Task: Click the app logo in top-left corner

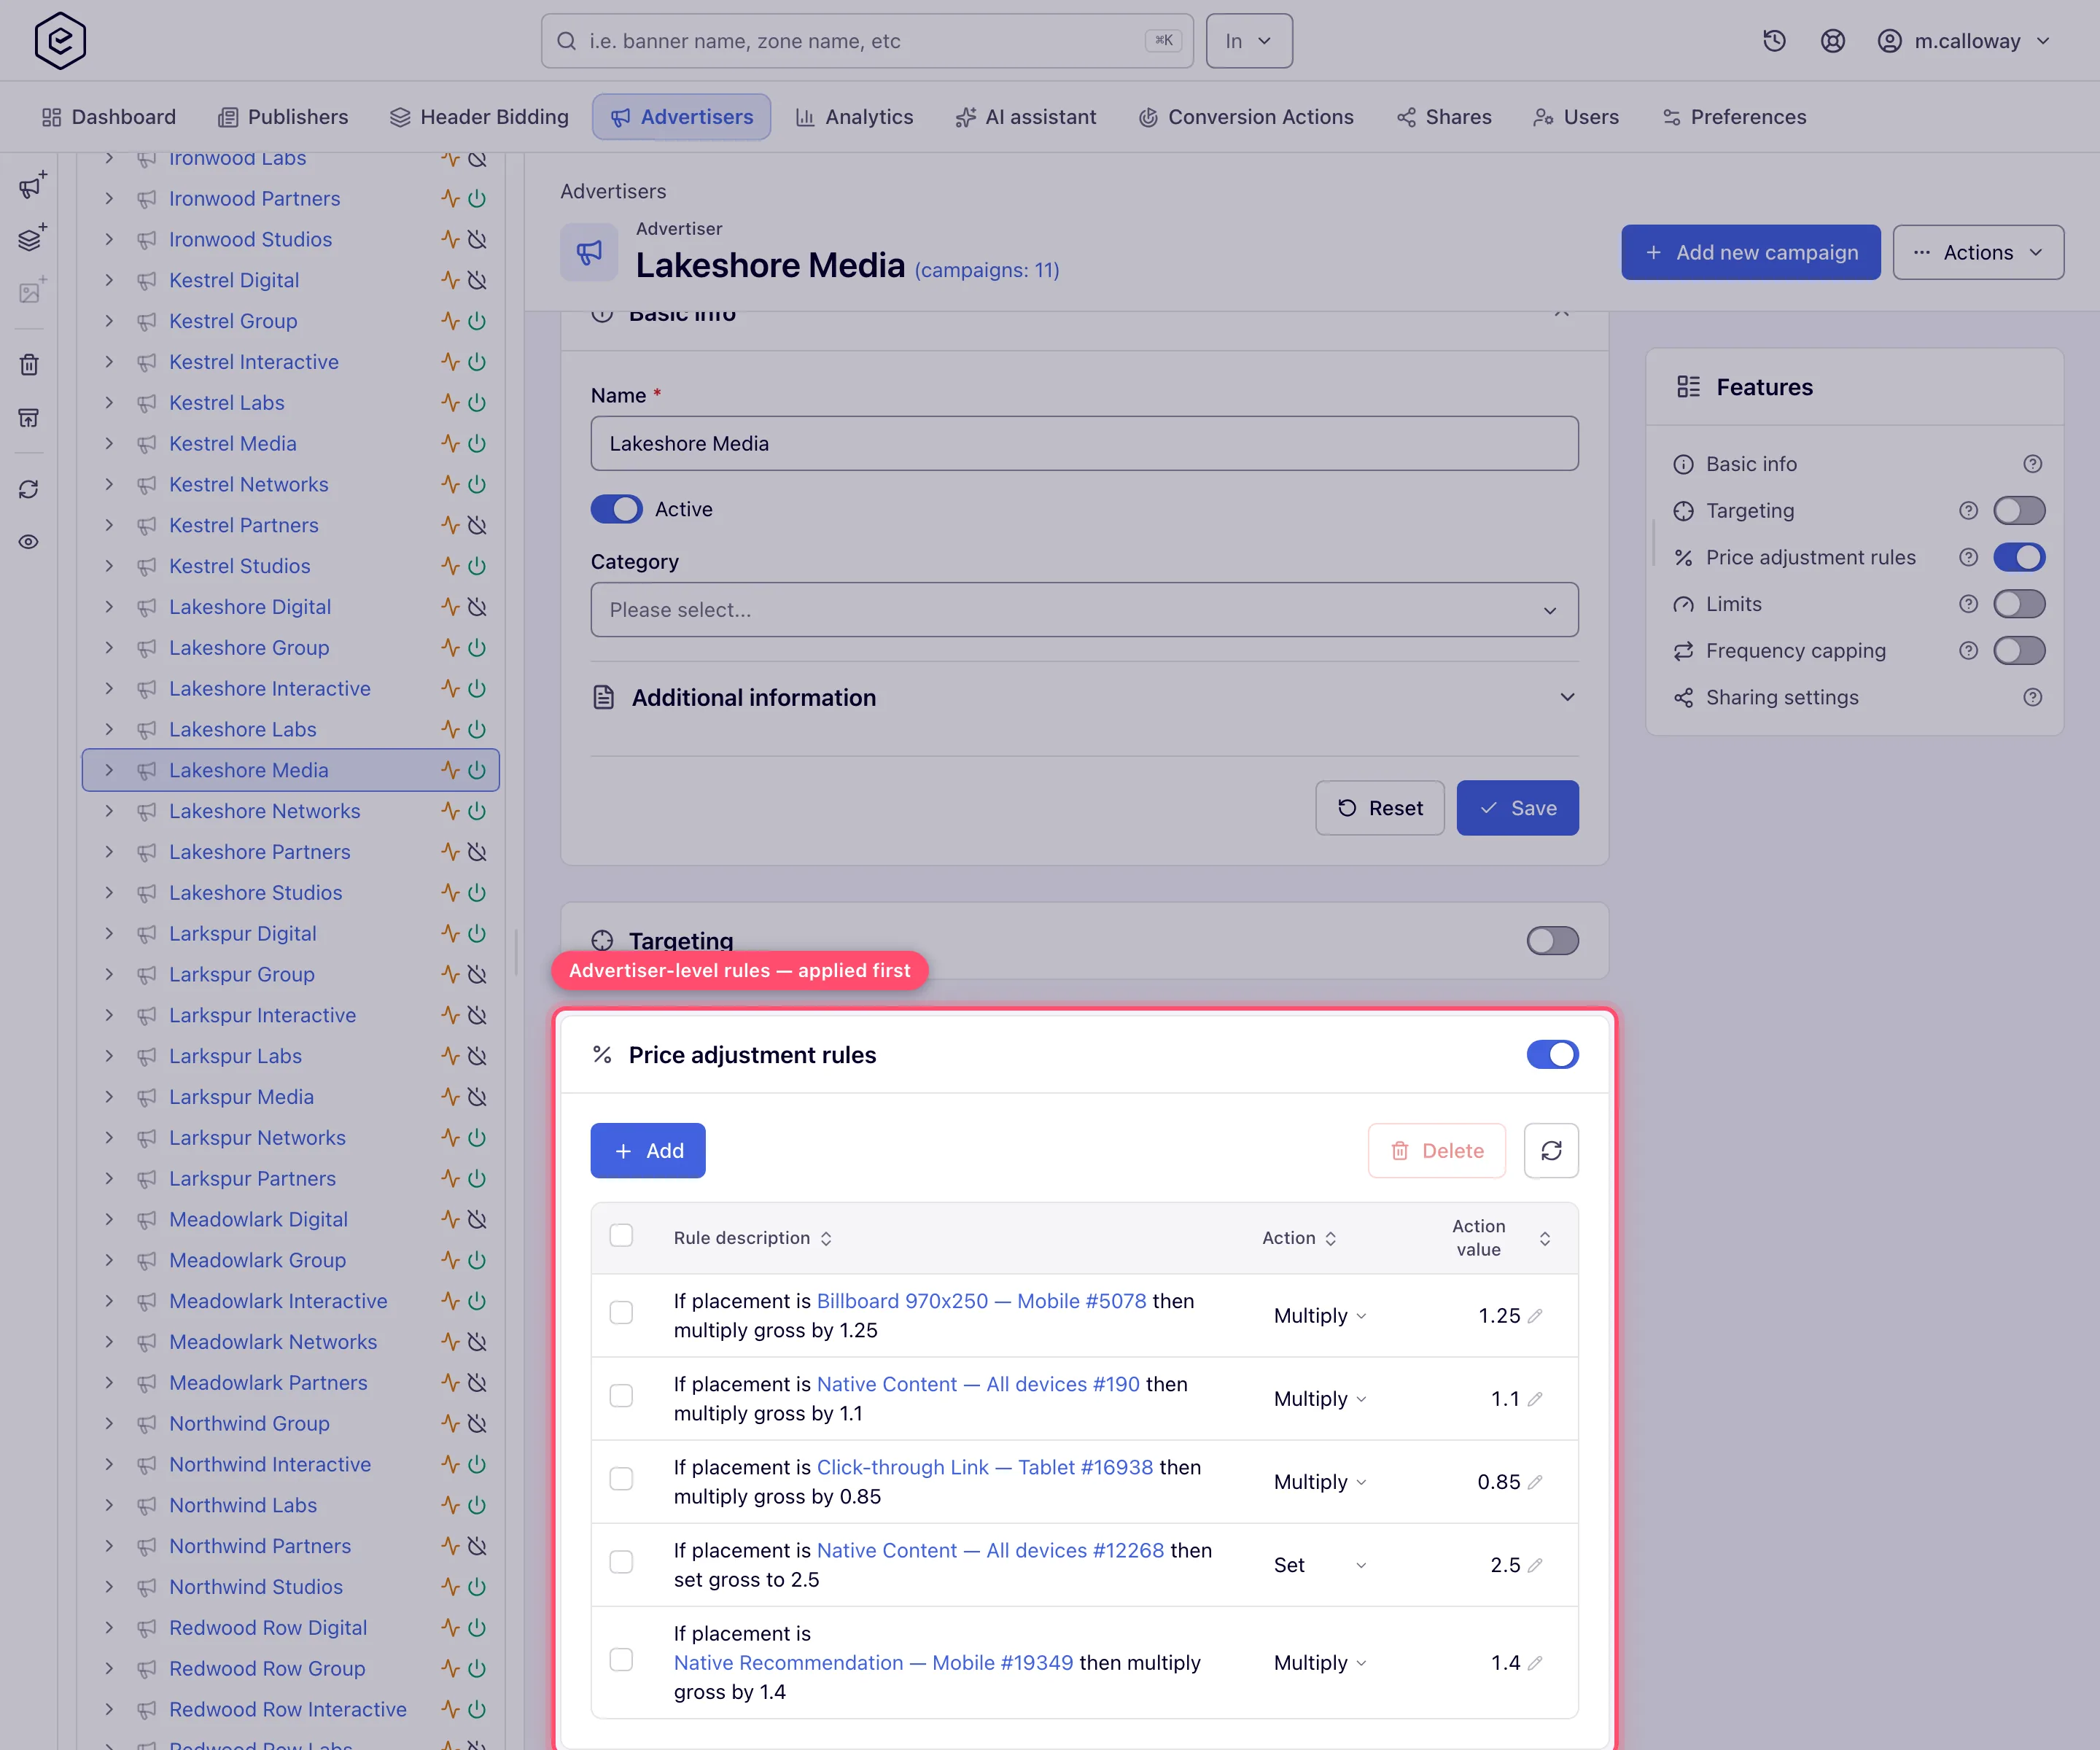Action: (x=60, y=41)
